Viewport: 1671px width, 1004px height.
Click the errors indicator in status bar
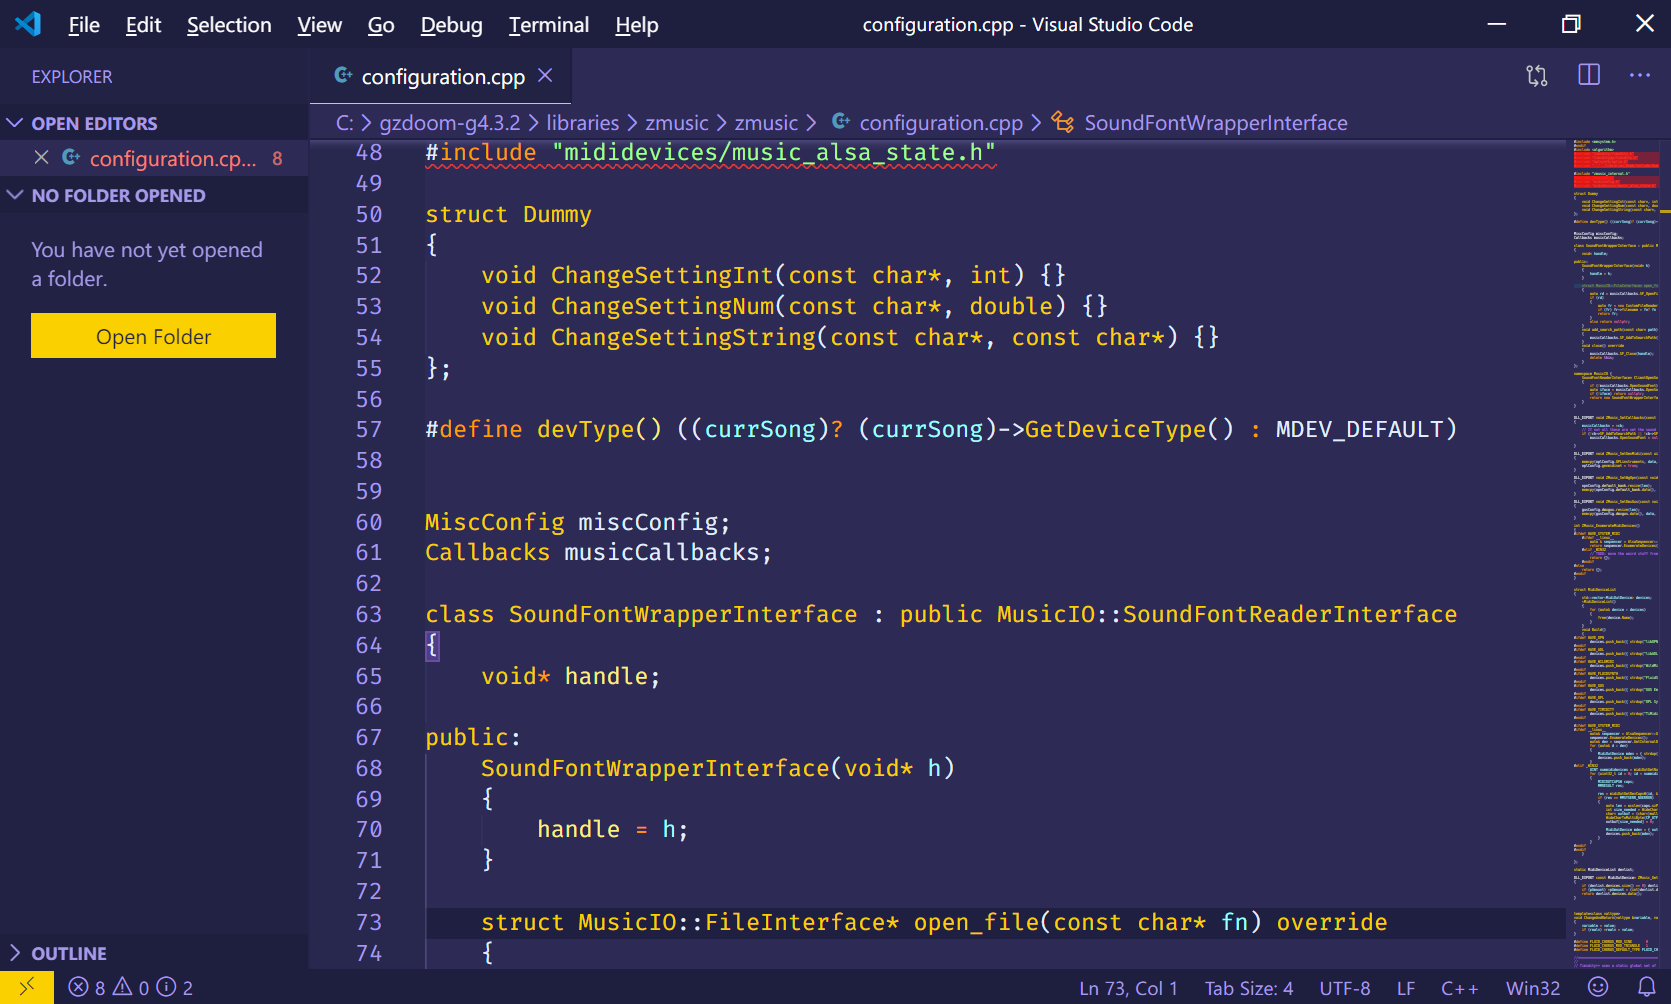90,987
